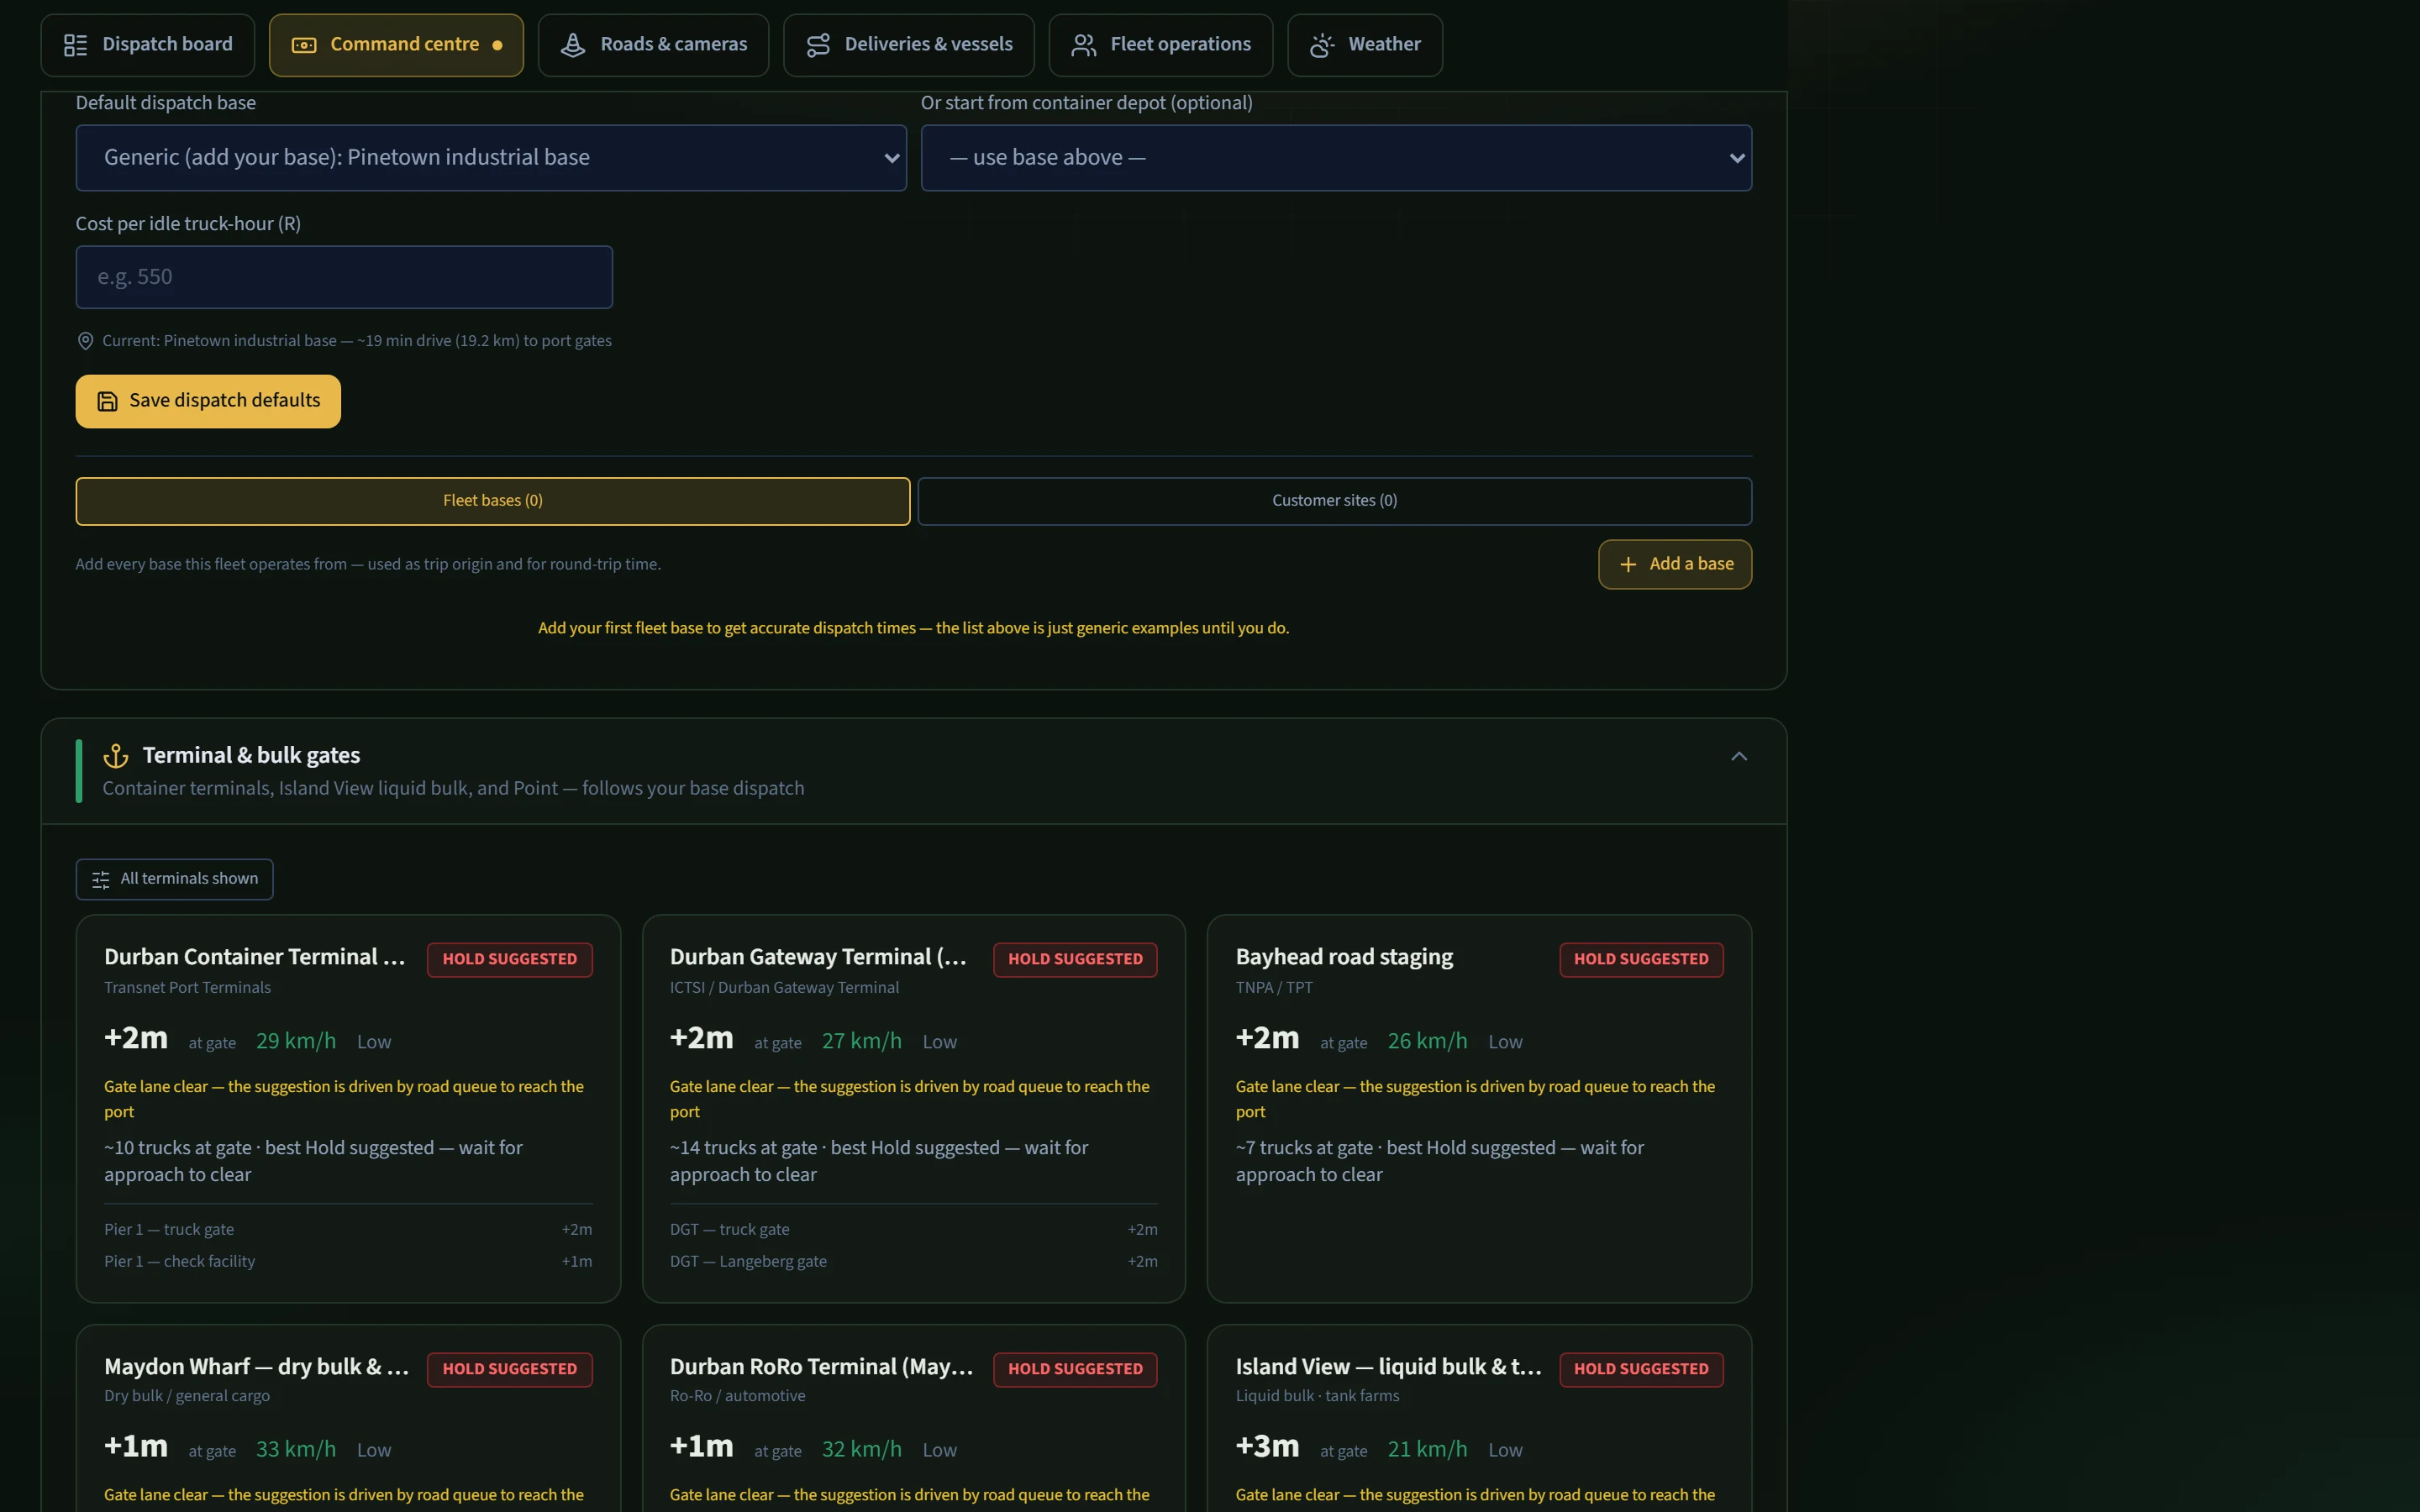
Task: Focus the Cost per idle truck-hour field
Action: pos(344,277)
